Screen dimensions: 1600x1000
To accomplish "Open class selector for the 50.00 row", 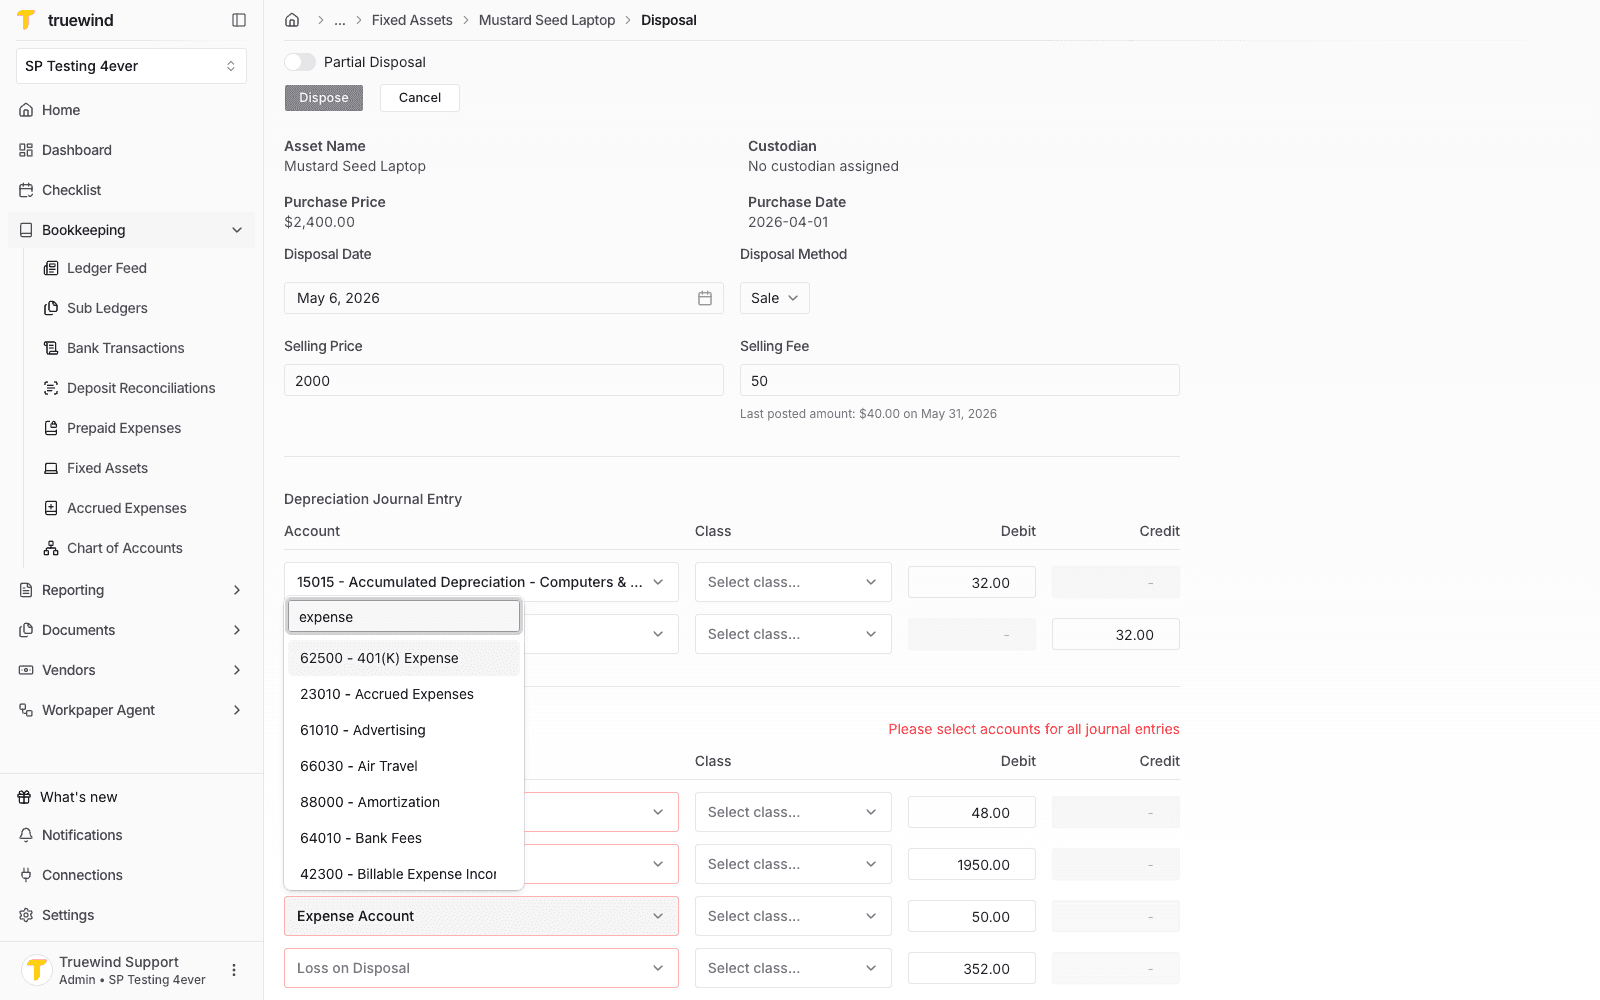I will [793, 916].
